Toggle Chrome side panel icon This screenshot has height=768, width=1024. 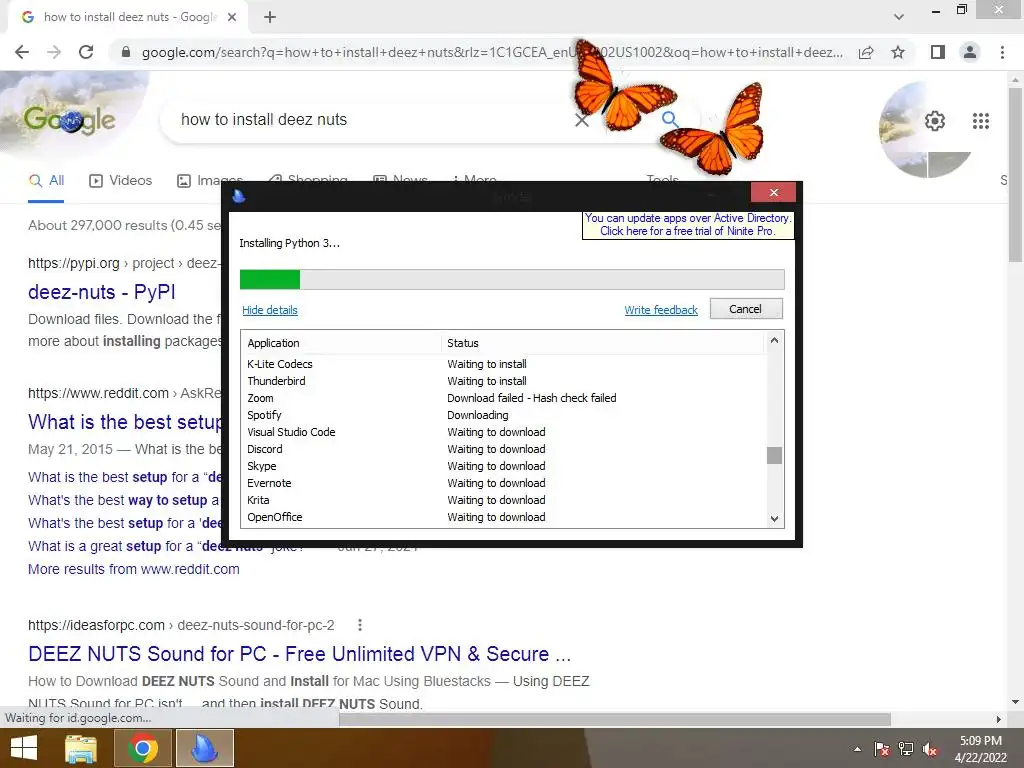(x=938, y=52)
